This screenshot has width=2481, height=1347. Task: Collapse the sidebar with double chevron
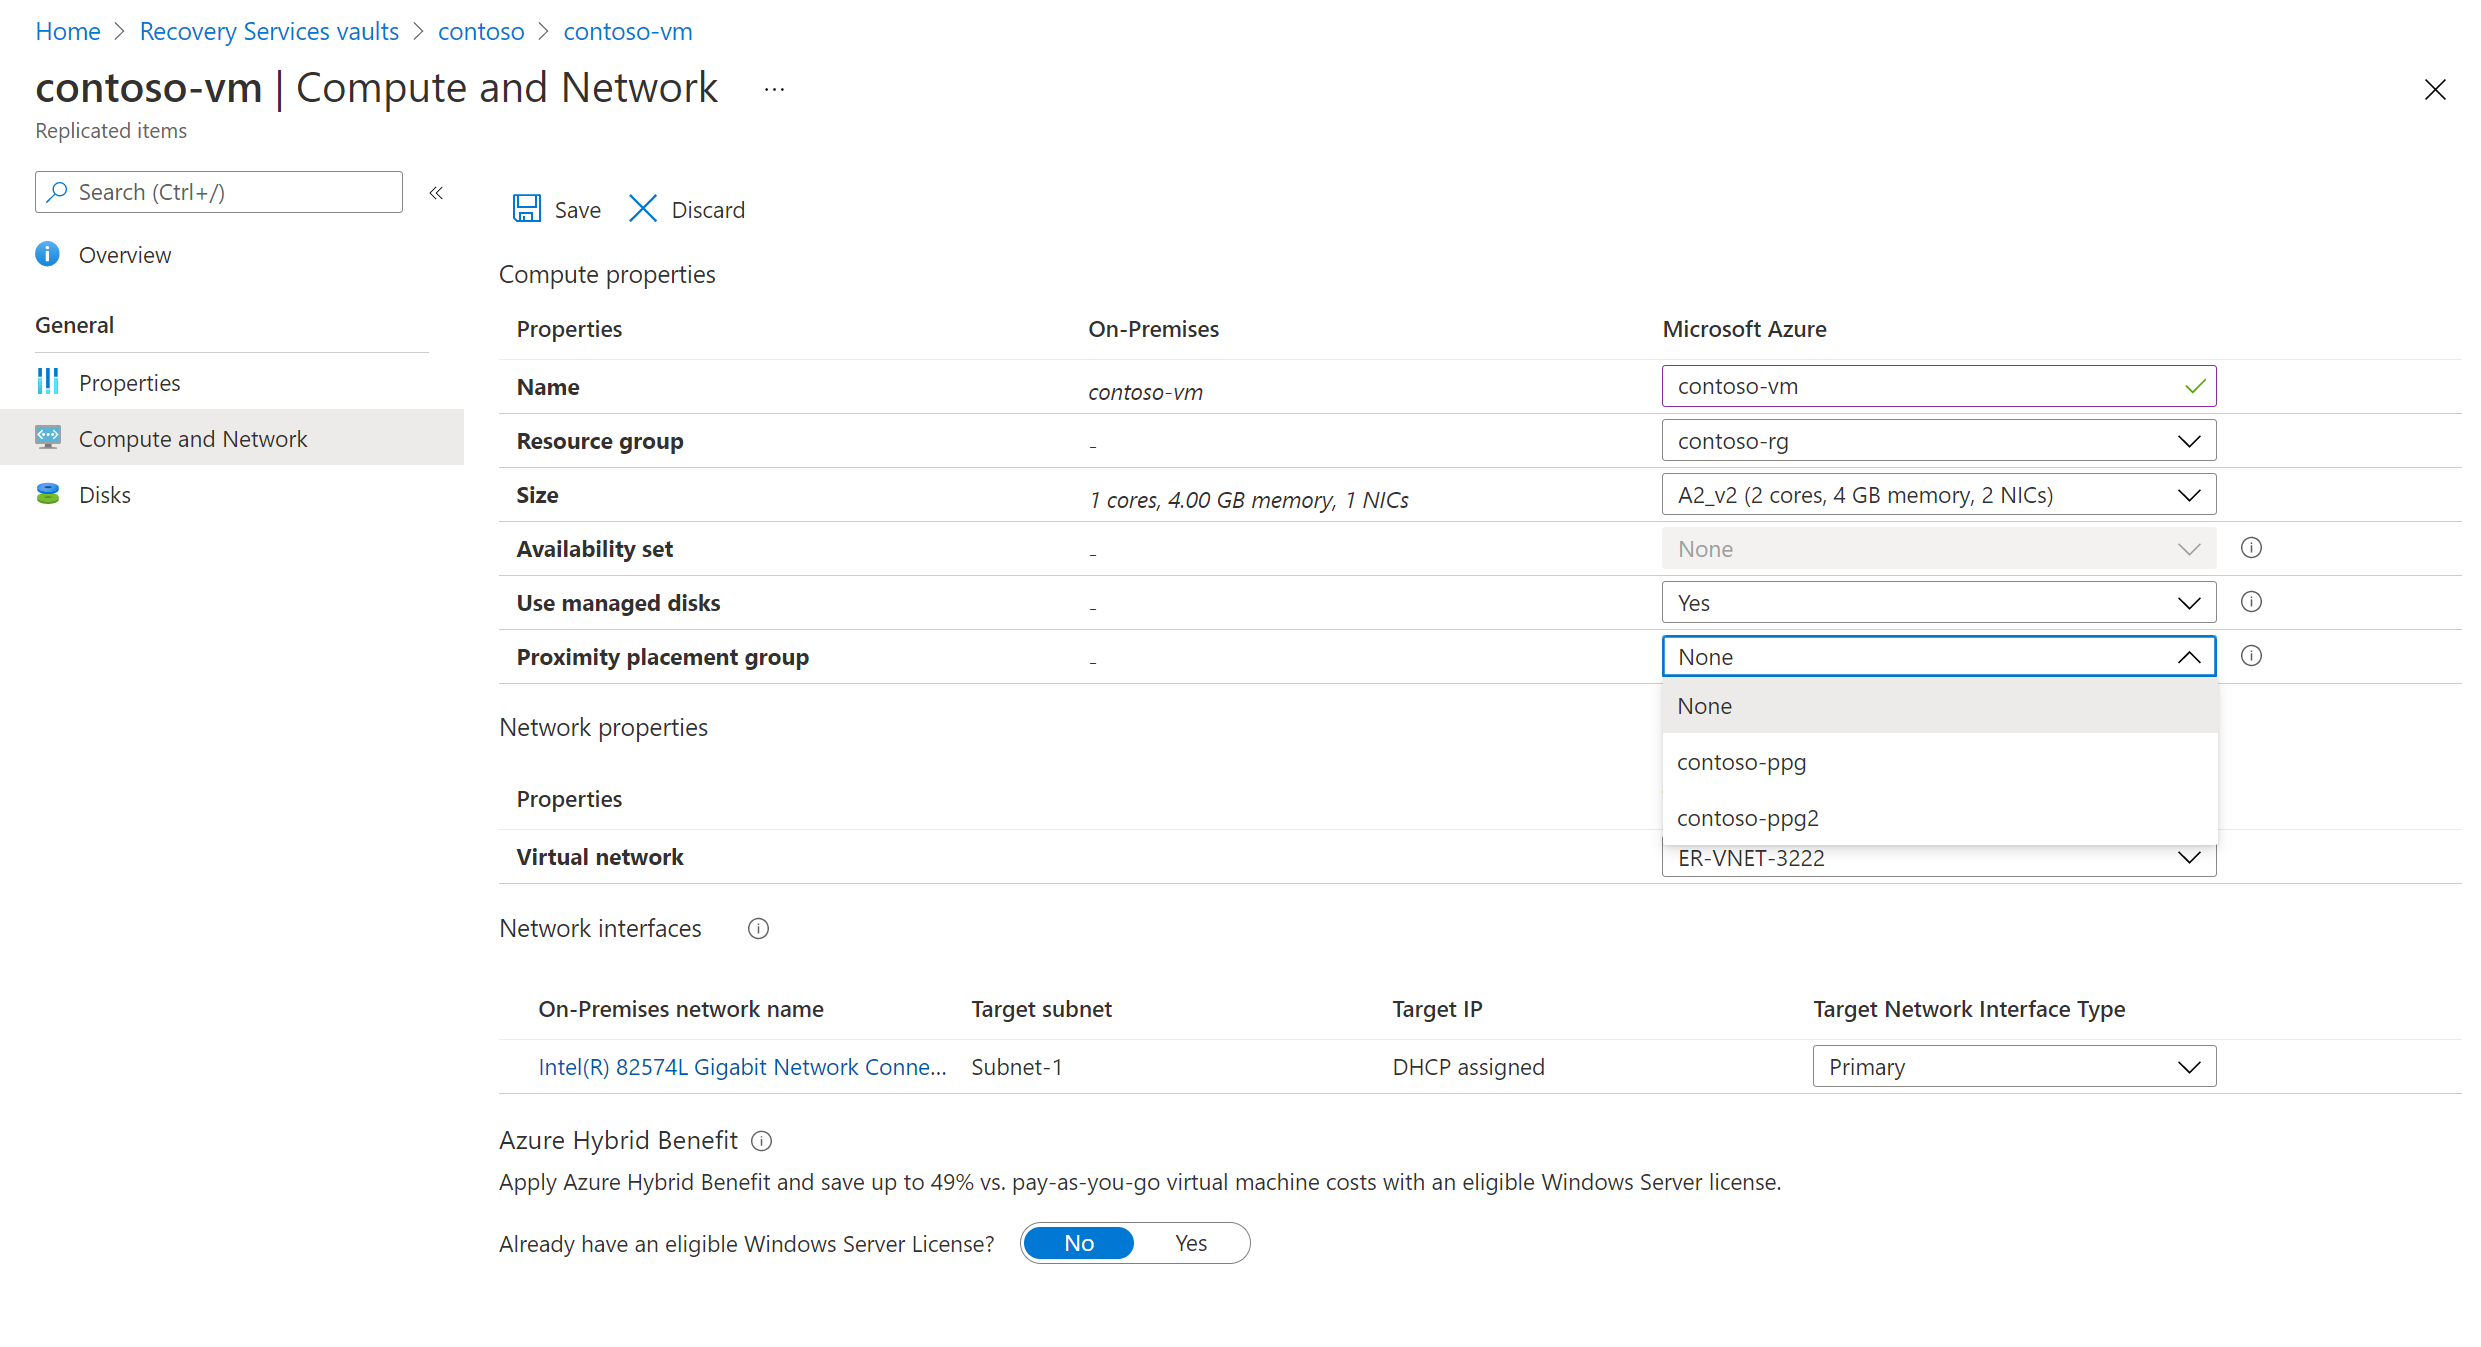tap(436, 193)
